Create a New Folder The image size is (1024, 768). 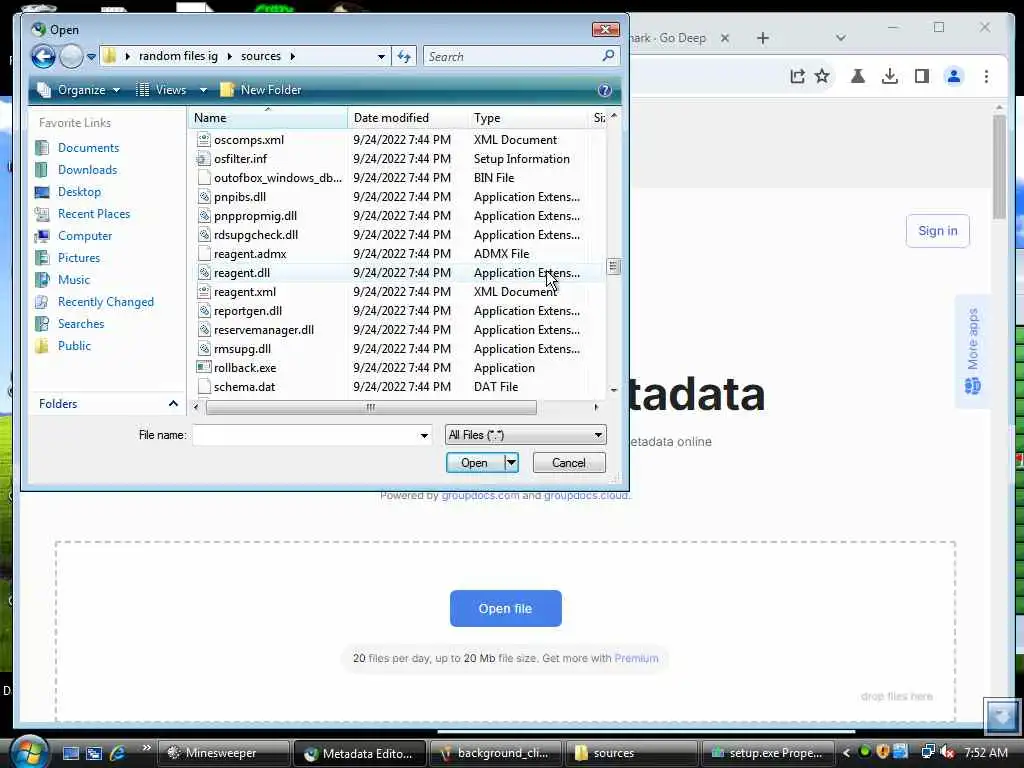[261, 90]
